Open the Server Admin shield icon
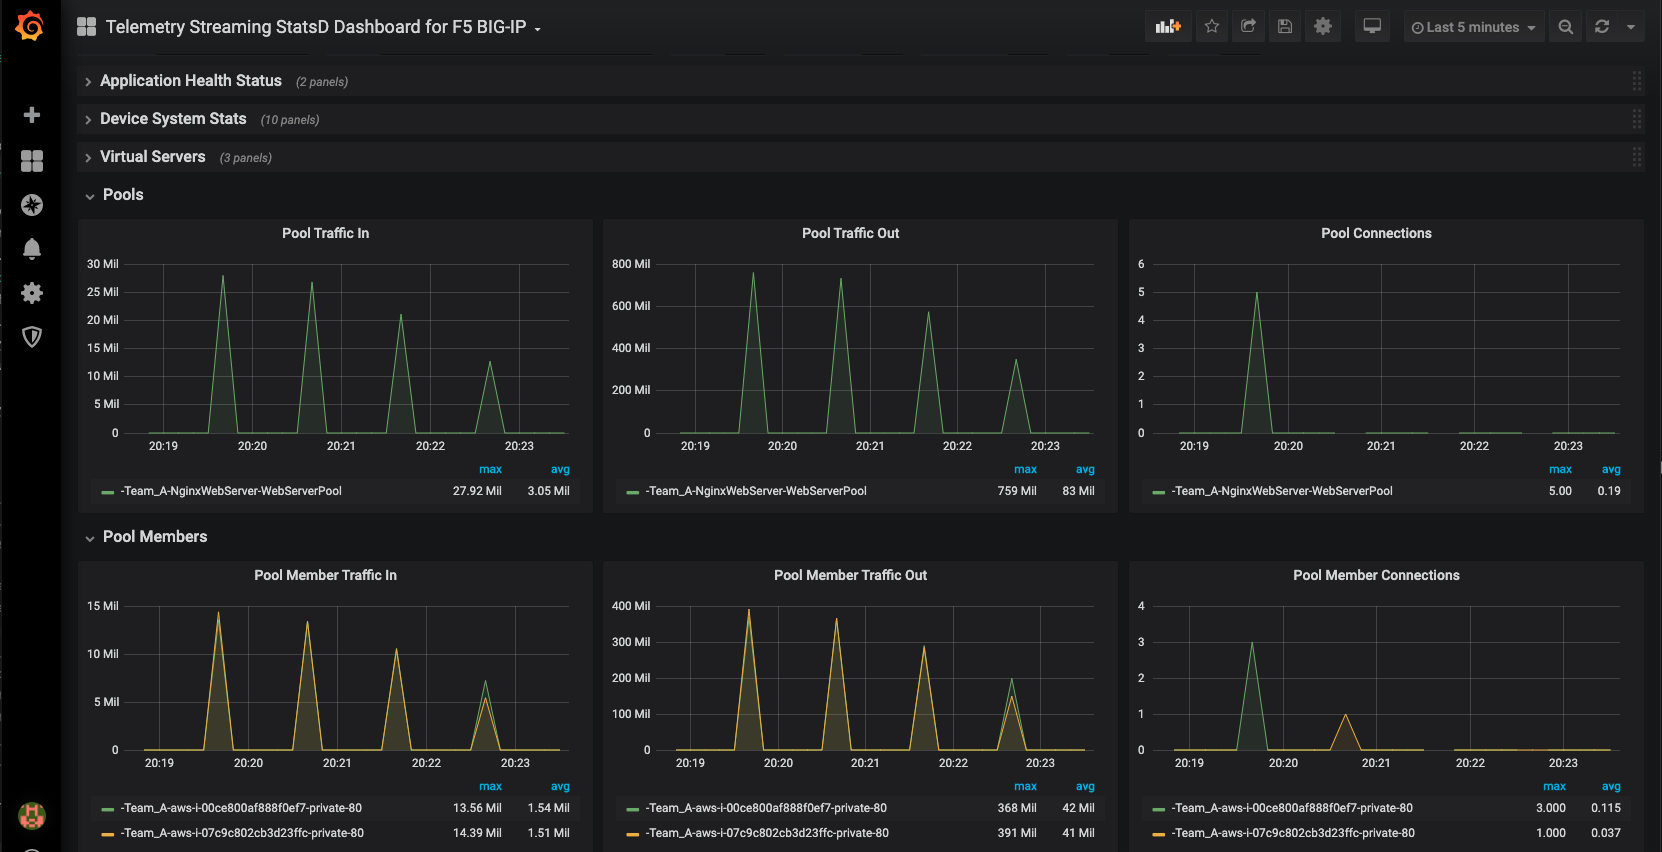The height and width of the screenshot is (852, 1662). coord(32,337)
